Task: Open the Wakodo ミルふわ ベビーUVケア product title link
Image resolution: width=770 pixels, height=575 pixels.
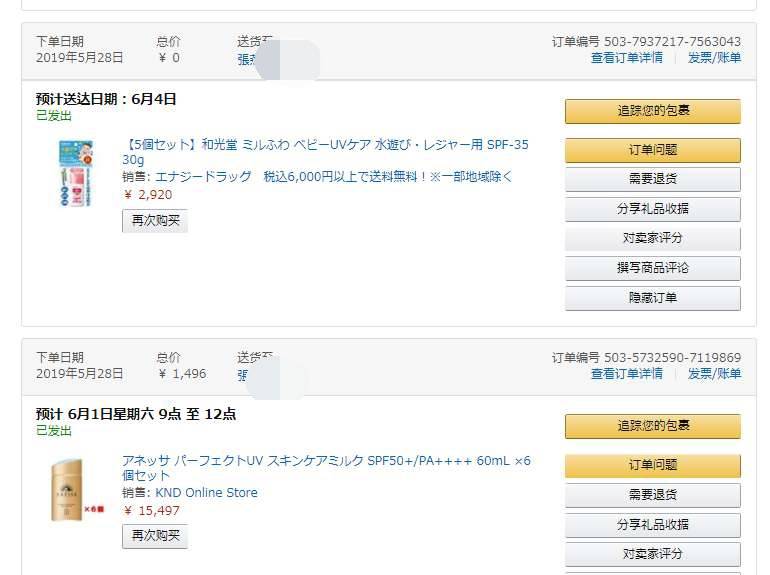Action: pos(325,152)
